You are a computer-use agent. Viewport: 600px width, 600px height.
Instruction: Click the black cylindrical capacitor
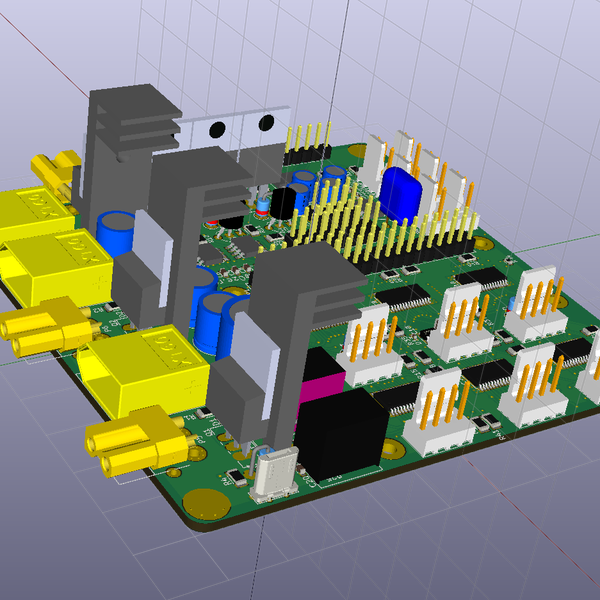pyautogui.click(x=284, y=204)
